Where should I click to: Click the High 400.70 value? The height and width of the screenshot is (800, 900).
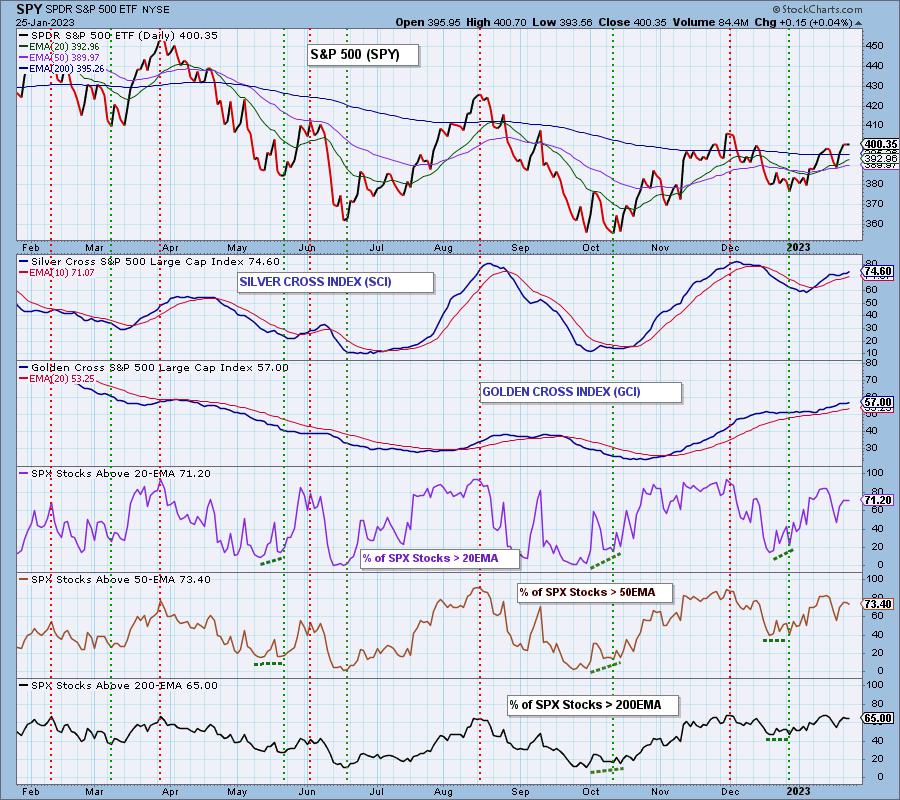coord(496,22)
